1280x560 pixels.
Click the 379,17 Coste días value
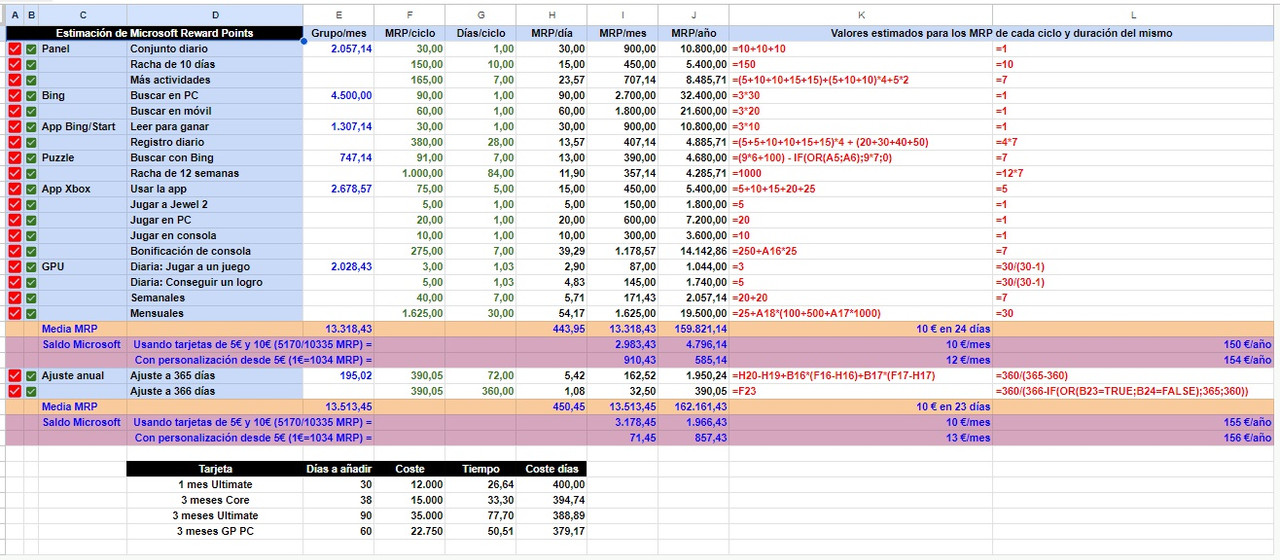coord(552,531)
